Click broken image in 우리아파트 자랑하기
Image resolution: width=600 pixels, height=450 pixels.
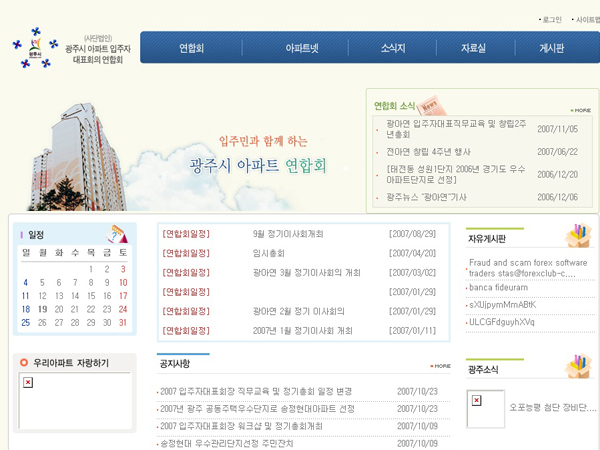[x=28, y=383]
